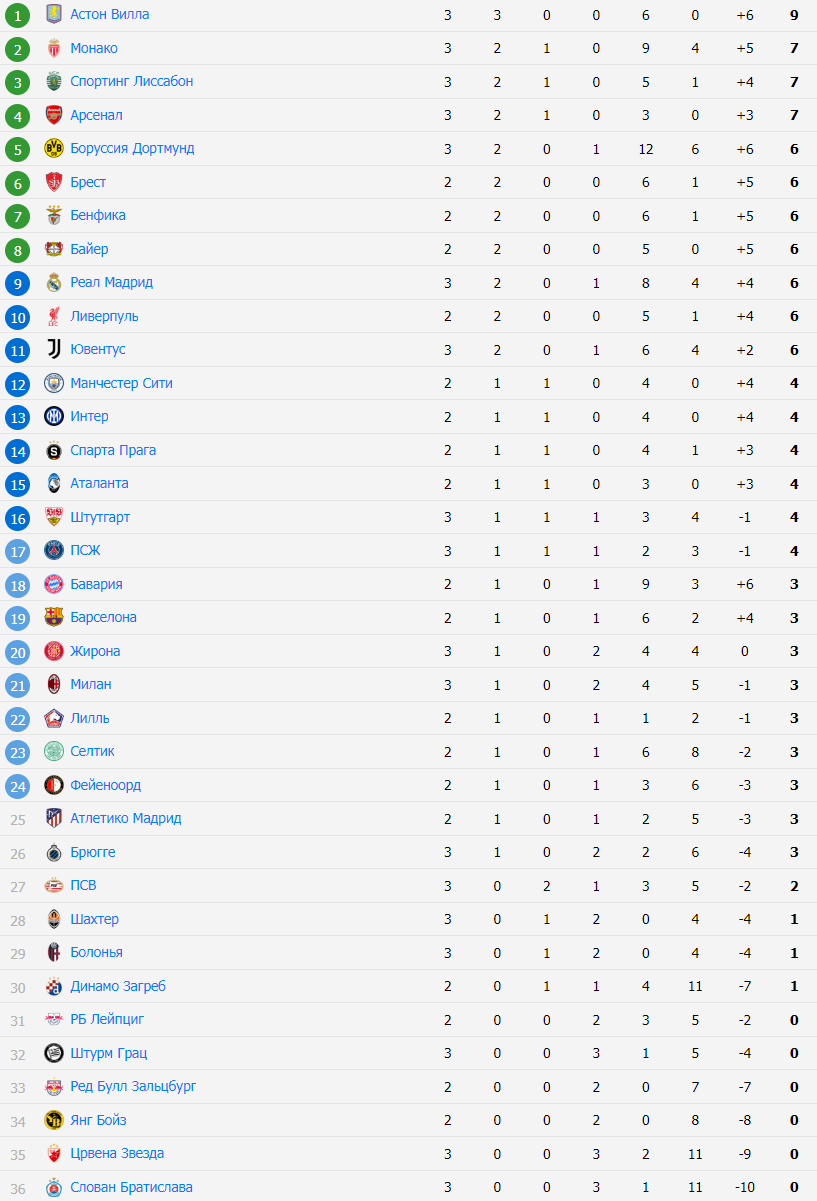Follow the Атлетико Мадрид link

click(x=126, y=819)
